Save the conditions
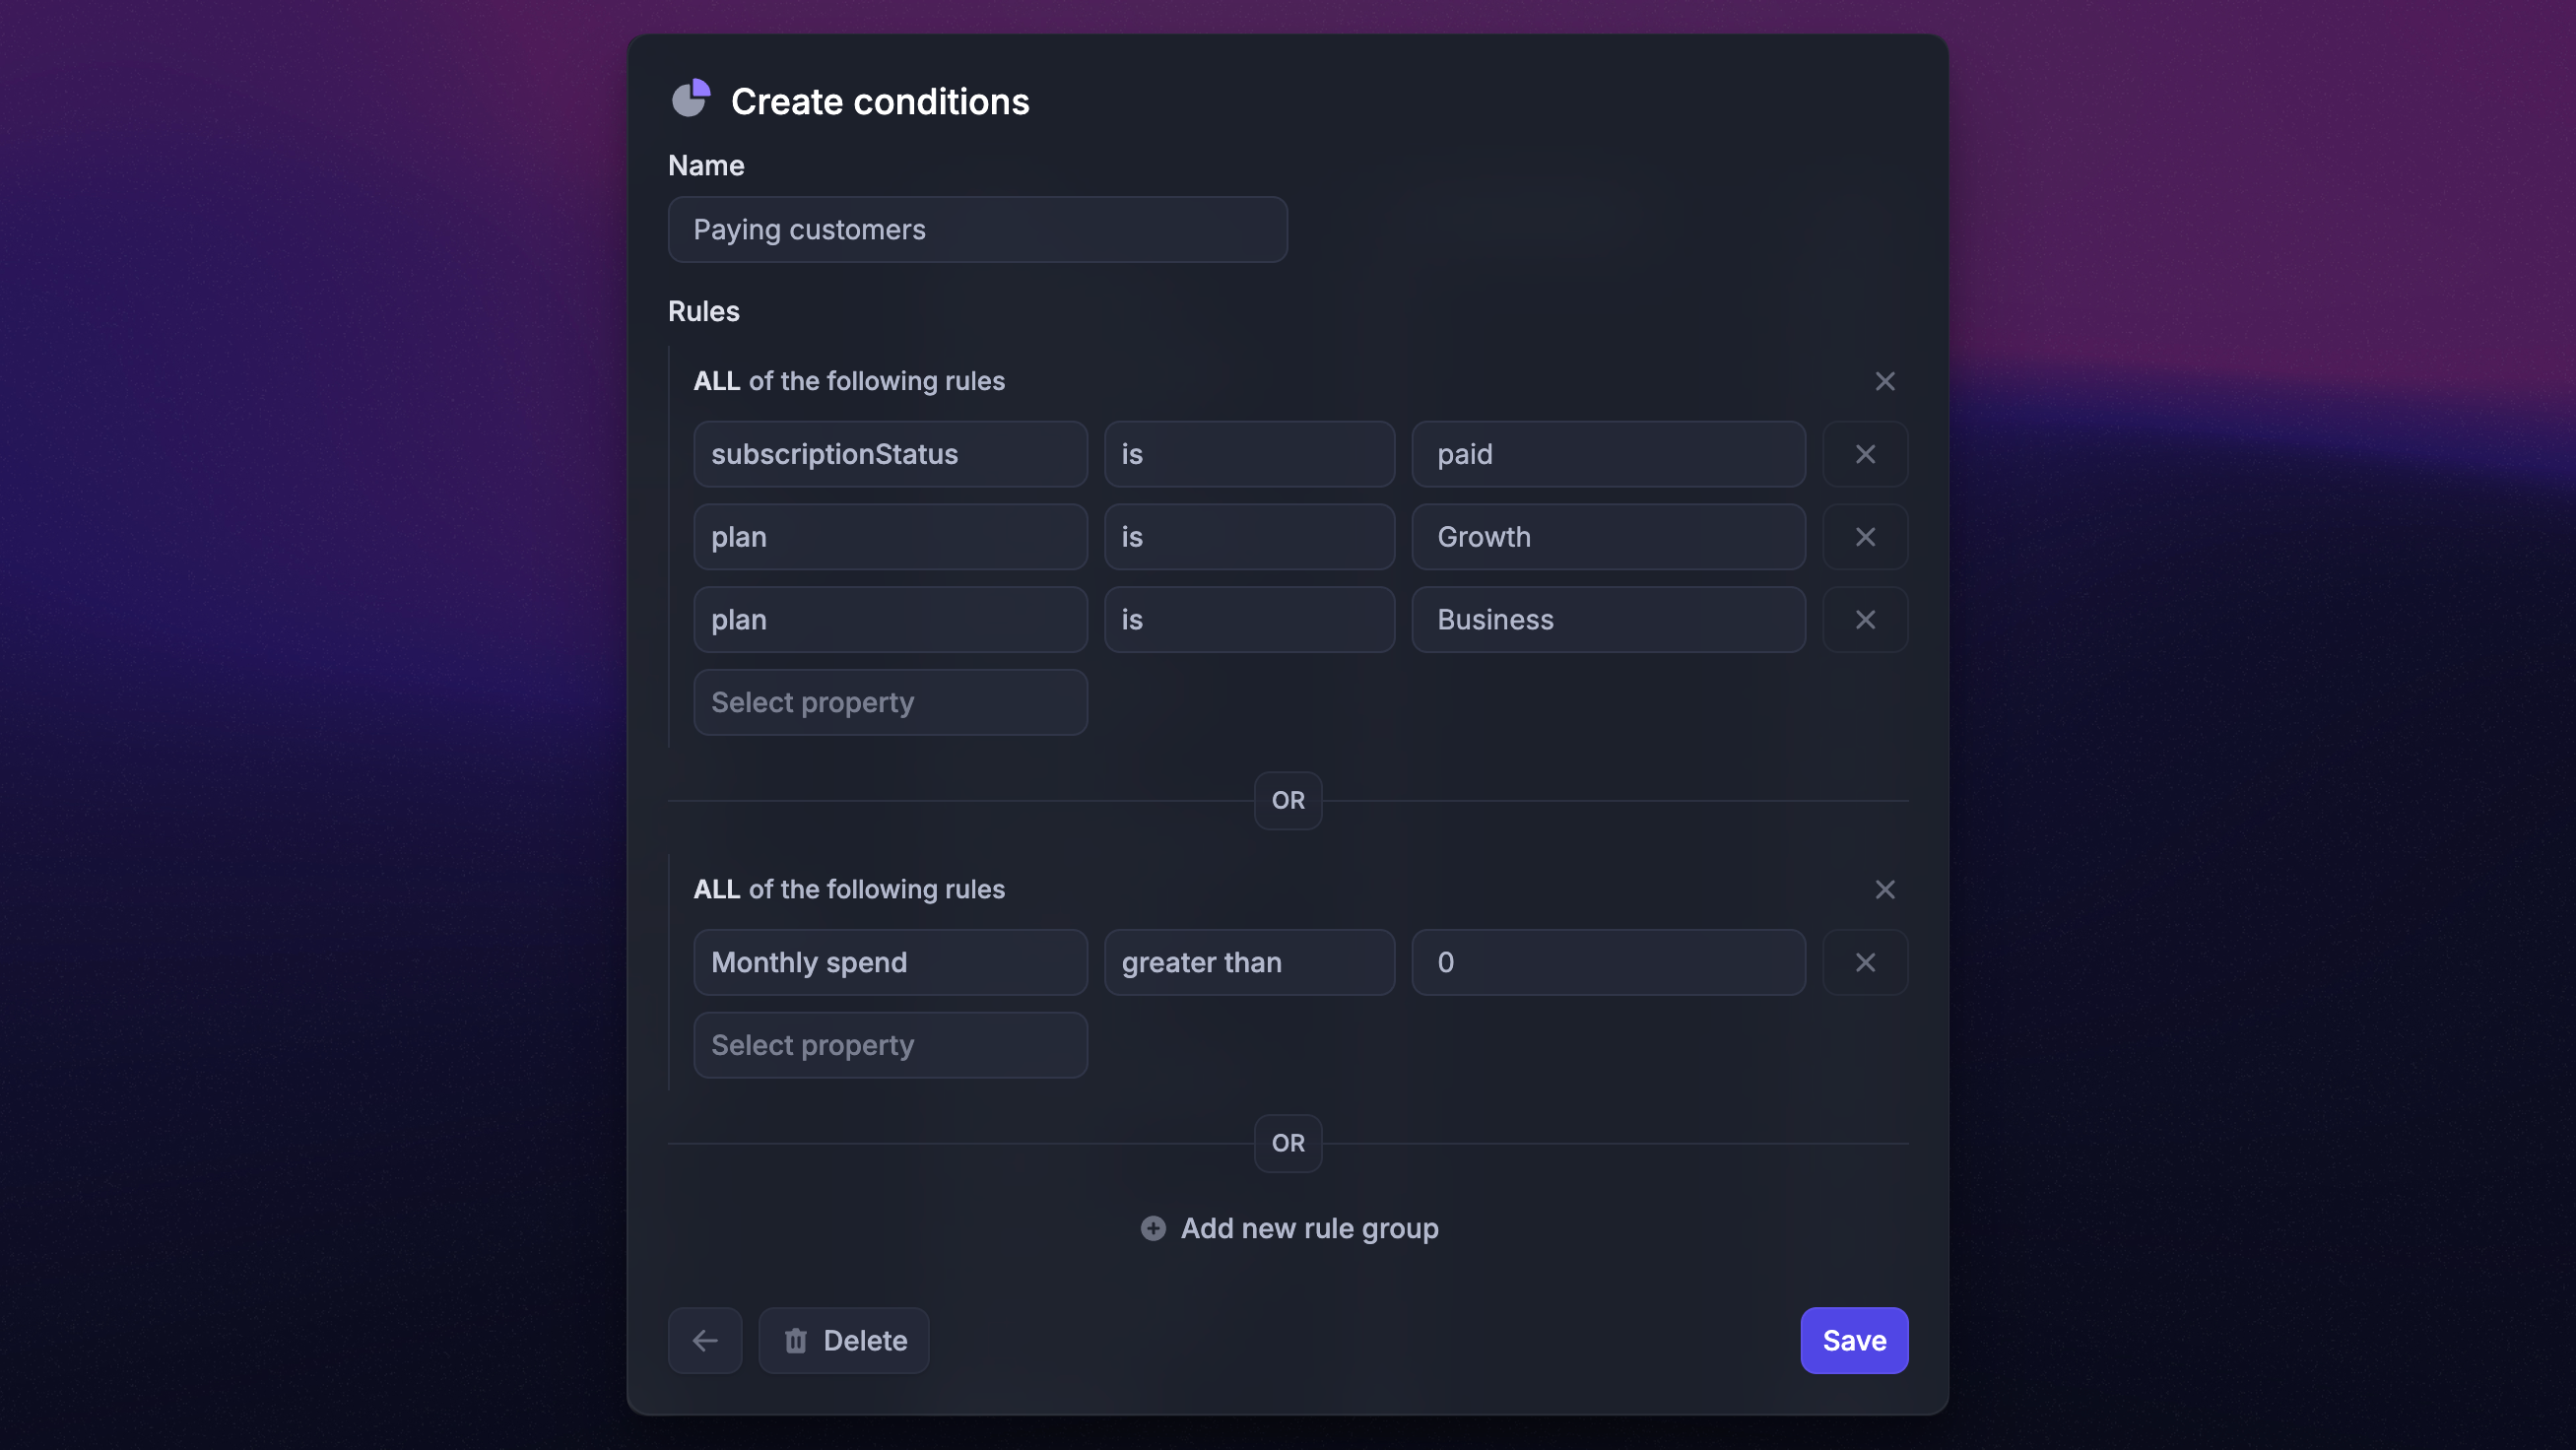Screen dimensions: 2576x1450 (1853, 1340)
